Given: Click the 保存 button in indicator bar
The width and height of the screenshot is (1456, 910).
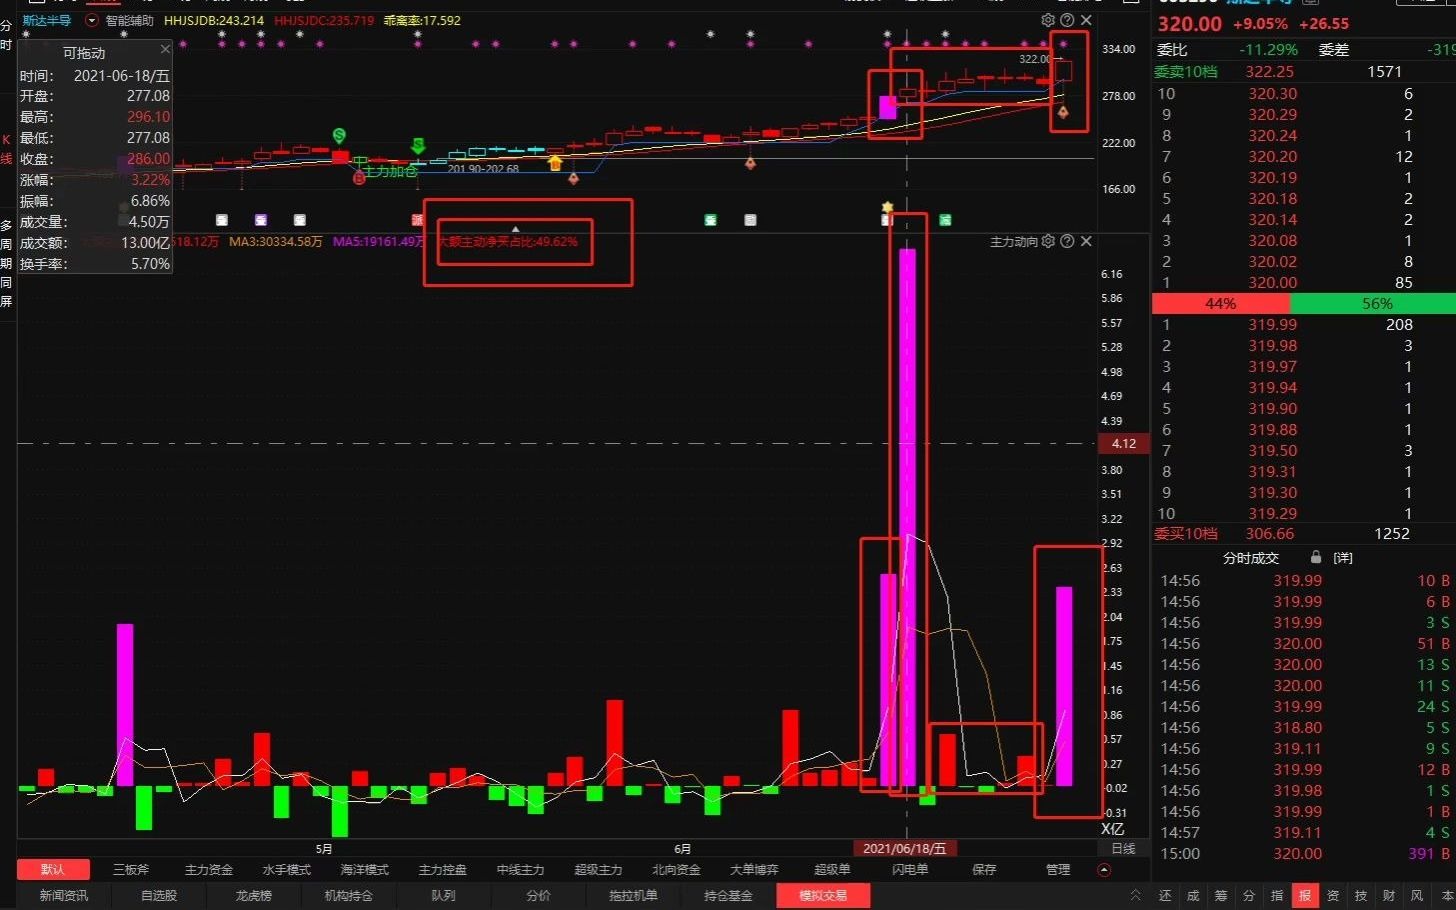Looking at the screenshot, I should pyautogui.click(x=985, y=869).
